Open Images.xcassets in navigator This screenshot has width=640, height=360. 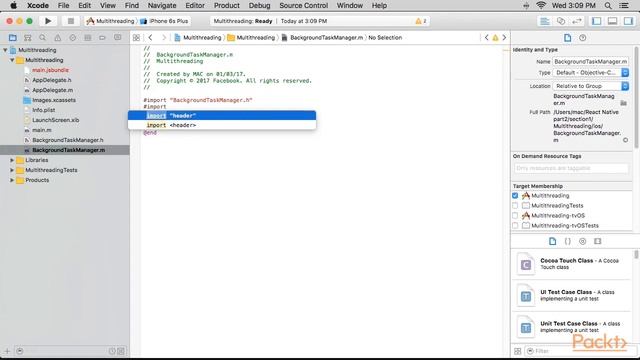54,100
